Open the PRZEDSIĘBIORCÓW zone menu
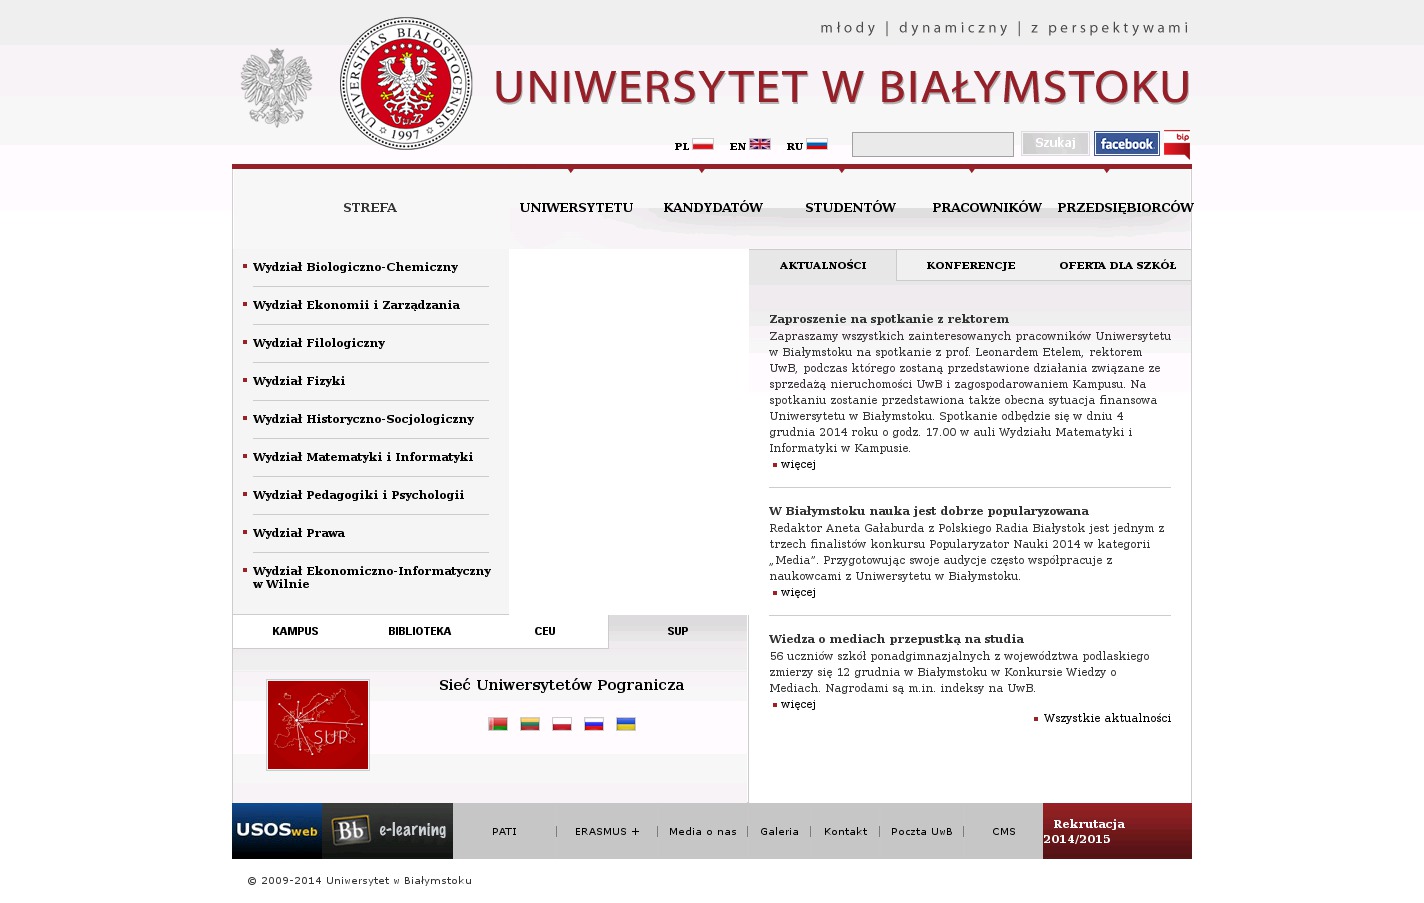Viewport: 1424px width, 903px height. coord(1125,208)
